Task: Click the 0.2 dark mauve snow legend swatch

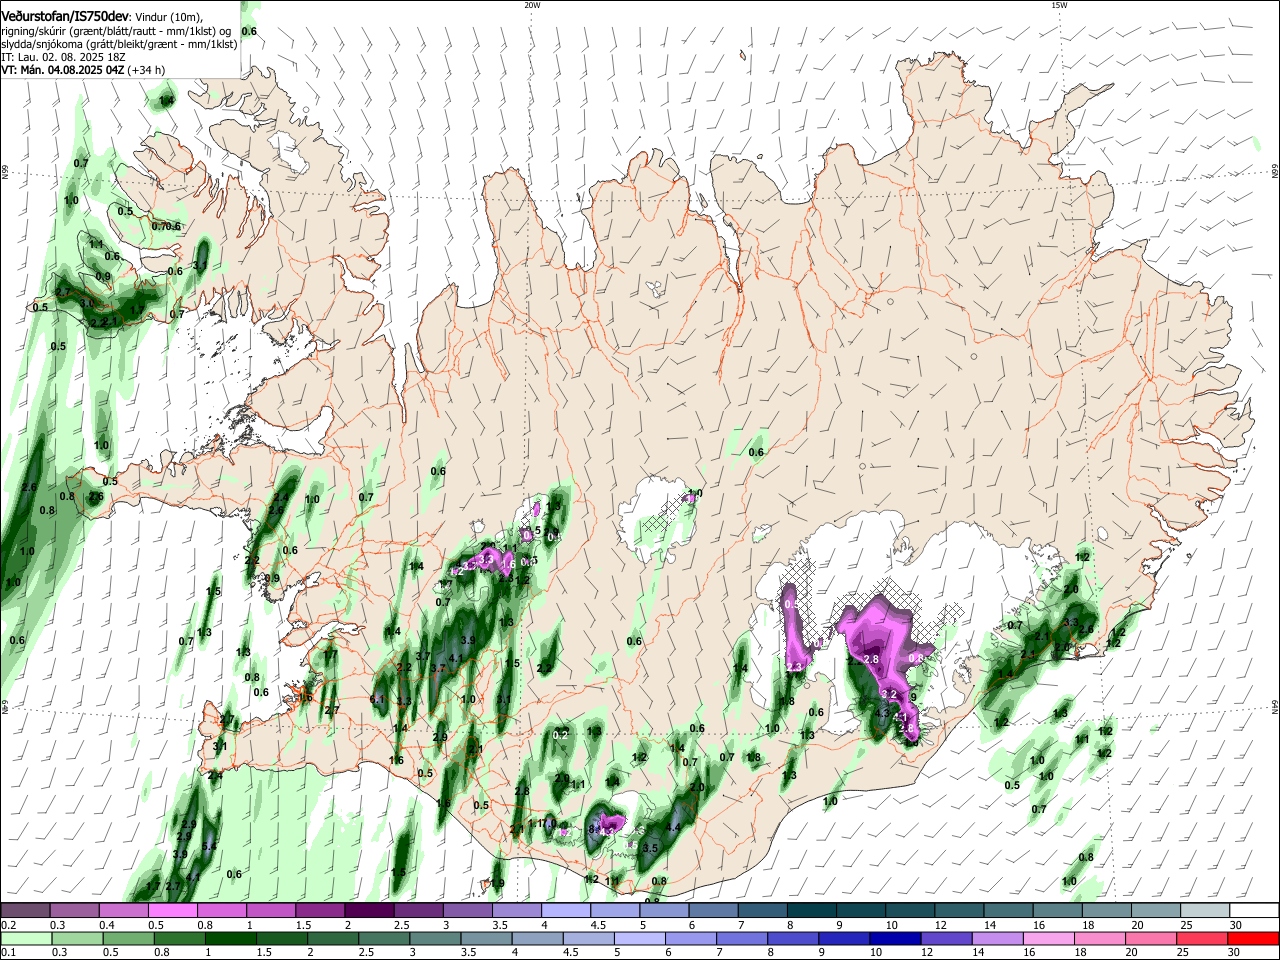Action: (x=25, y=911)
